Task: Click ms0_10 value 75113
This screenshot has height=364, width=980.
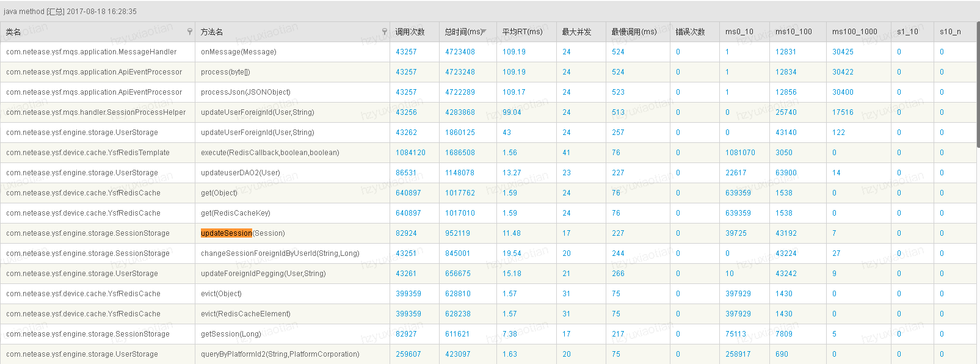Action: pyautogui.click(x=736, y=334)
